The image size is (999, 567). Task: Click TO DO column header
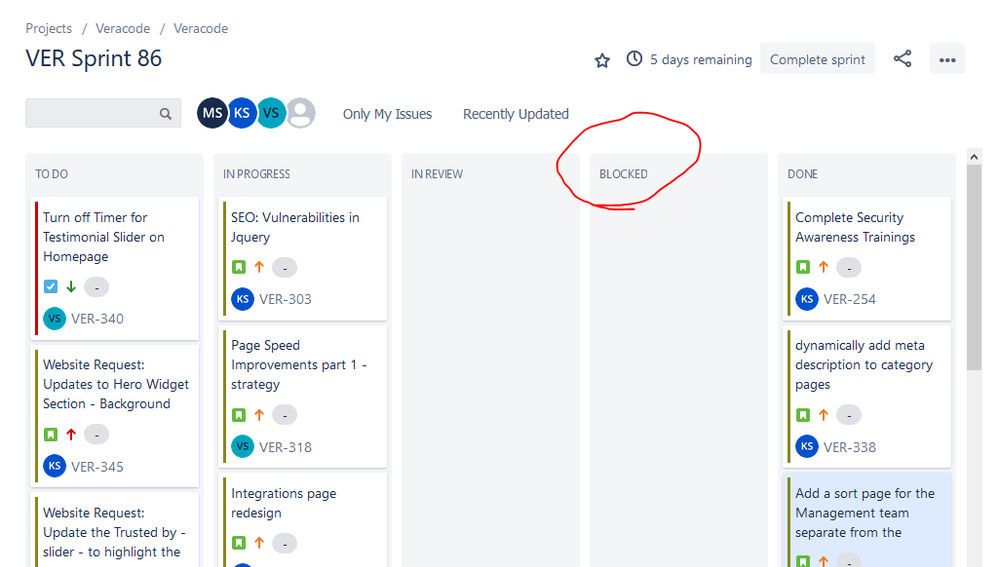[52, 174]
